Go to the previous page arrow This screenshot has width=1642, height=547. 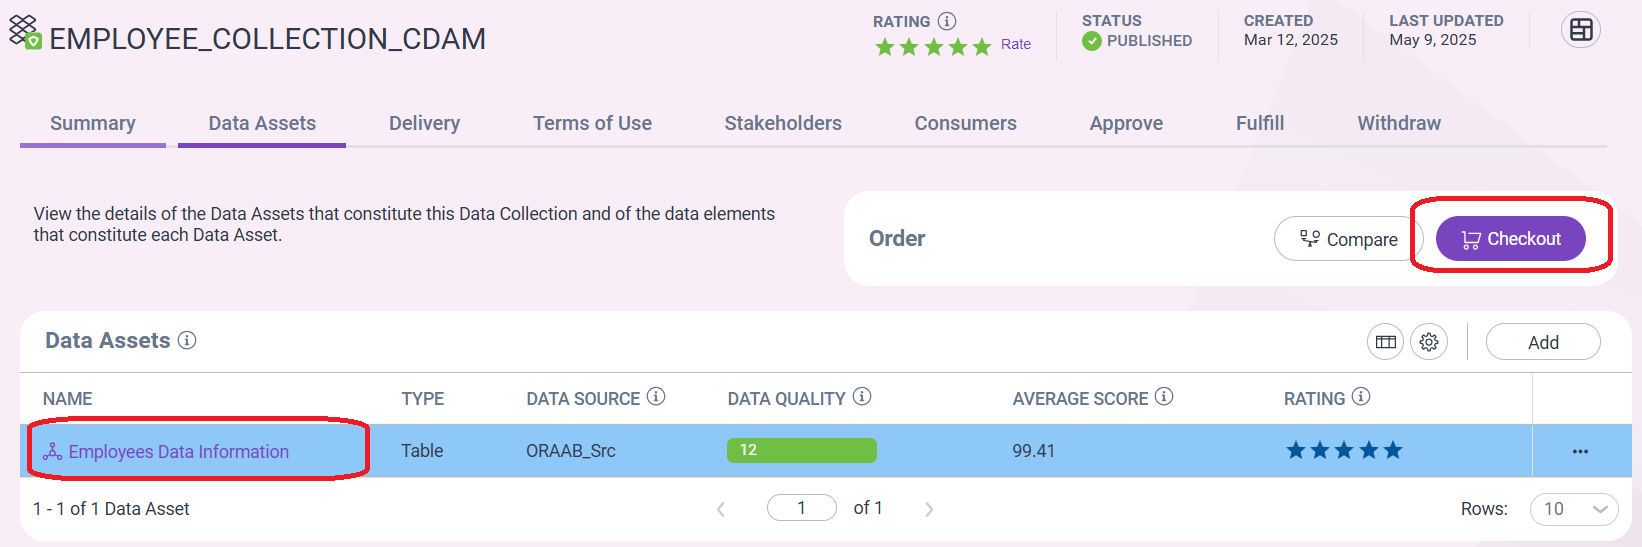[721, 509]
